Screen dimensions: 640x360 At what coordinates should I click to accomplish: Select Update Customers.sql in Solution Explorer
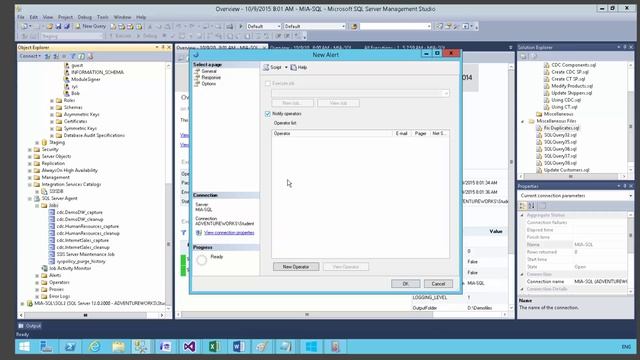pyautogui.click(x=567, y=170)
